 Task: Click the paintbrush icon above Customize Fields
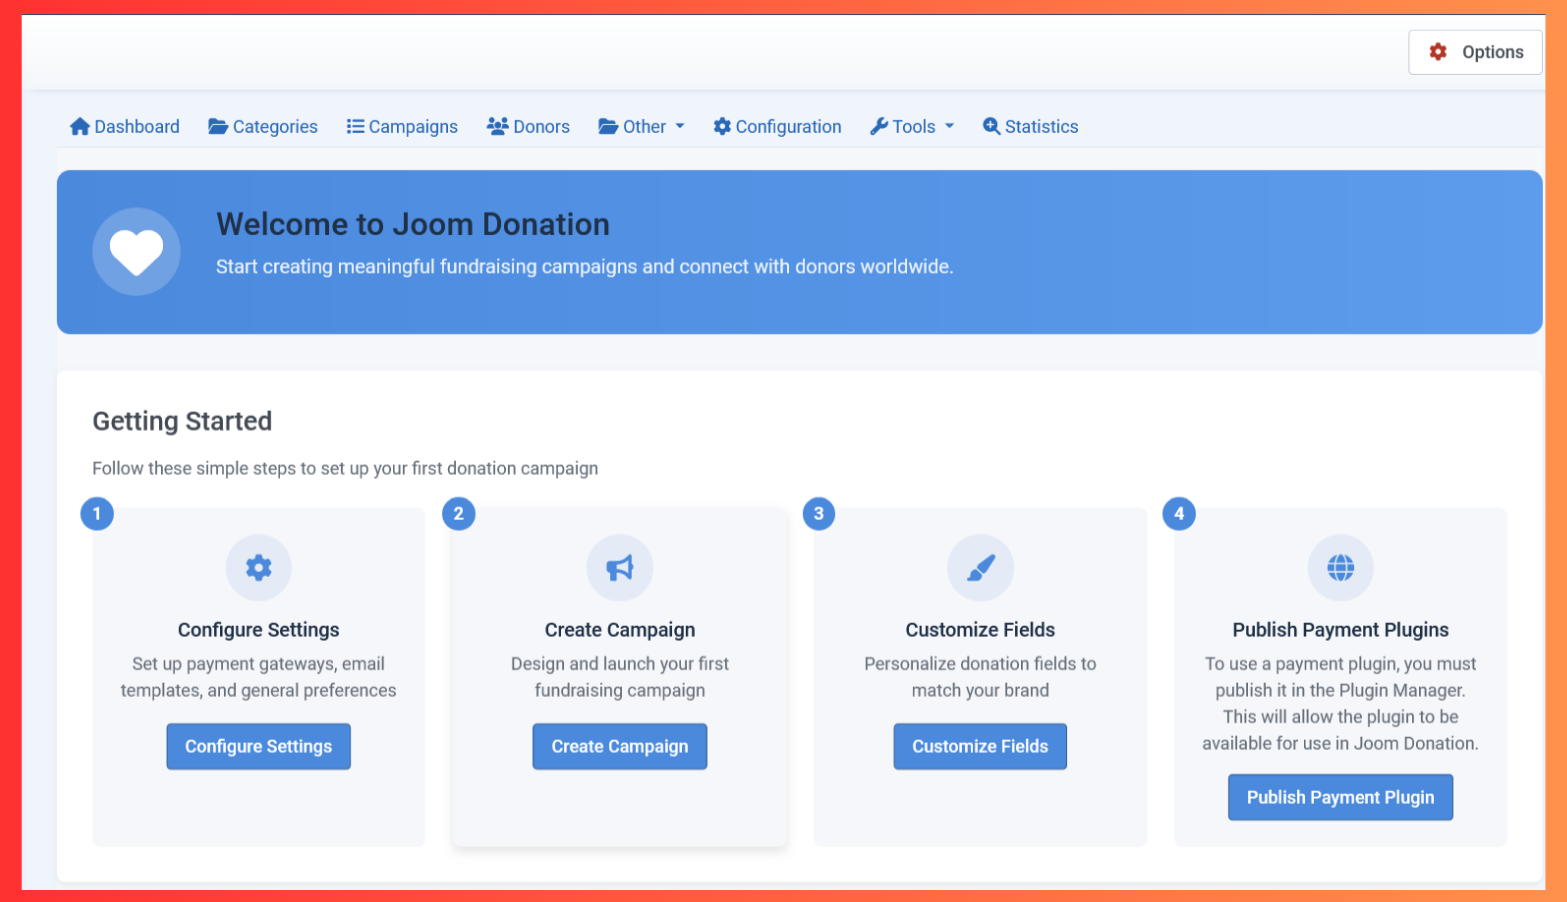click(980, 568)
